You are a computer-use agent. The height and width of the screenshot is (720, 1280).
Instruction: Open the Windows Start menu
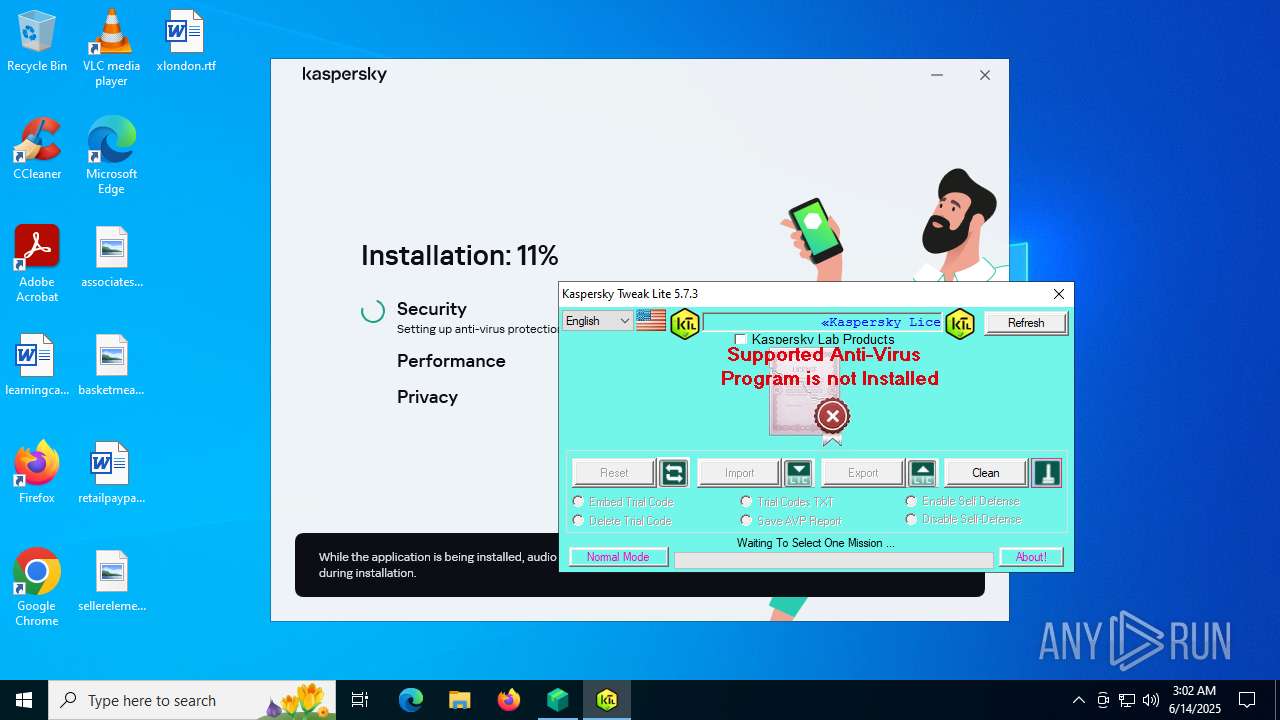24,700
